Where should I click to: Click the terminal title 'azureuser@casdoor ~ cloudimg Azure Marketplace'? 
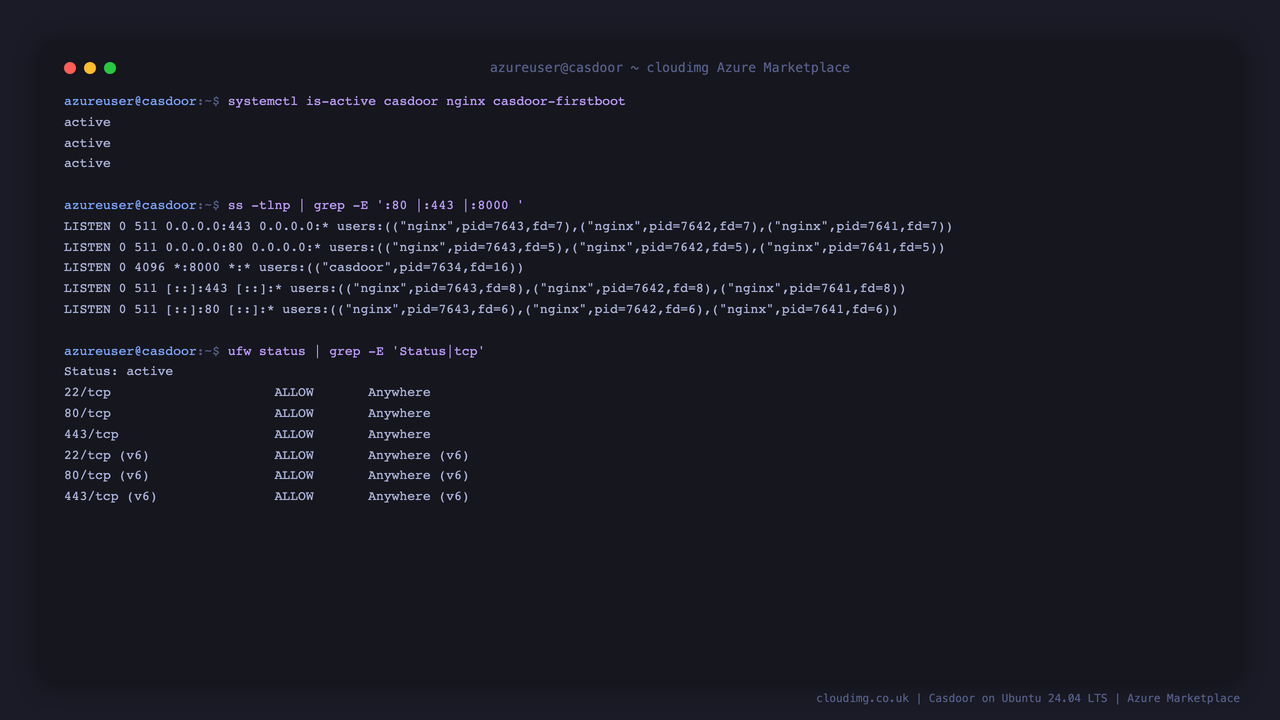click(x=670, y=68)
